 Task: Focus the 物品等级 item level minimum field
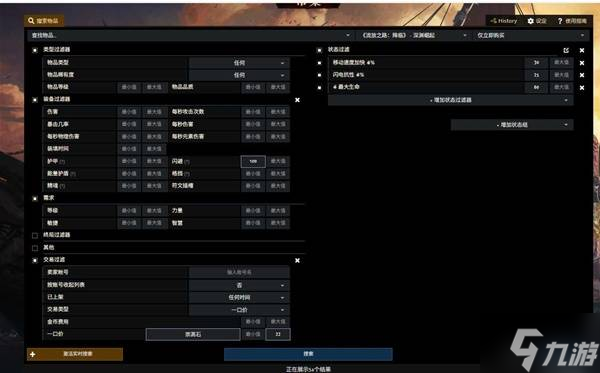point(129,87)
